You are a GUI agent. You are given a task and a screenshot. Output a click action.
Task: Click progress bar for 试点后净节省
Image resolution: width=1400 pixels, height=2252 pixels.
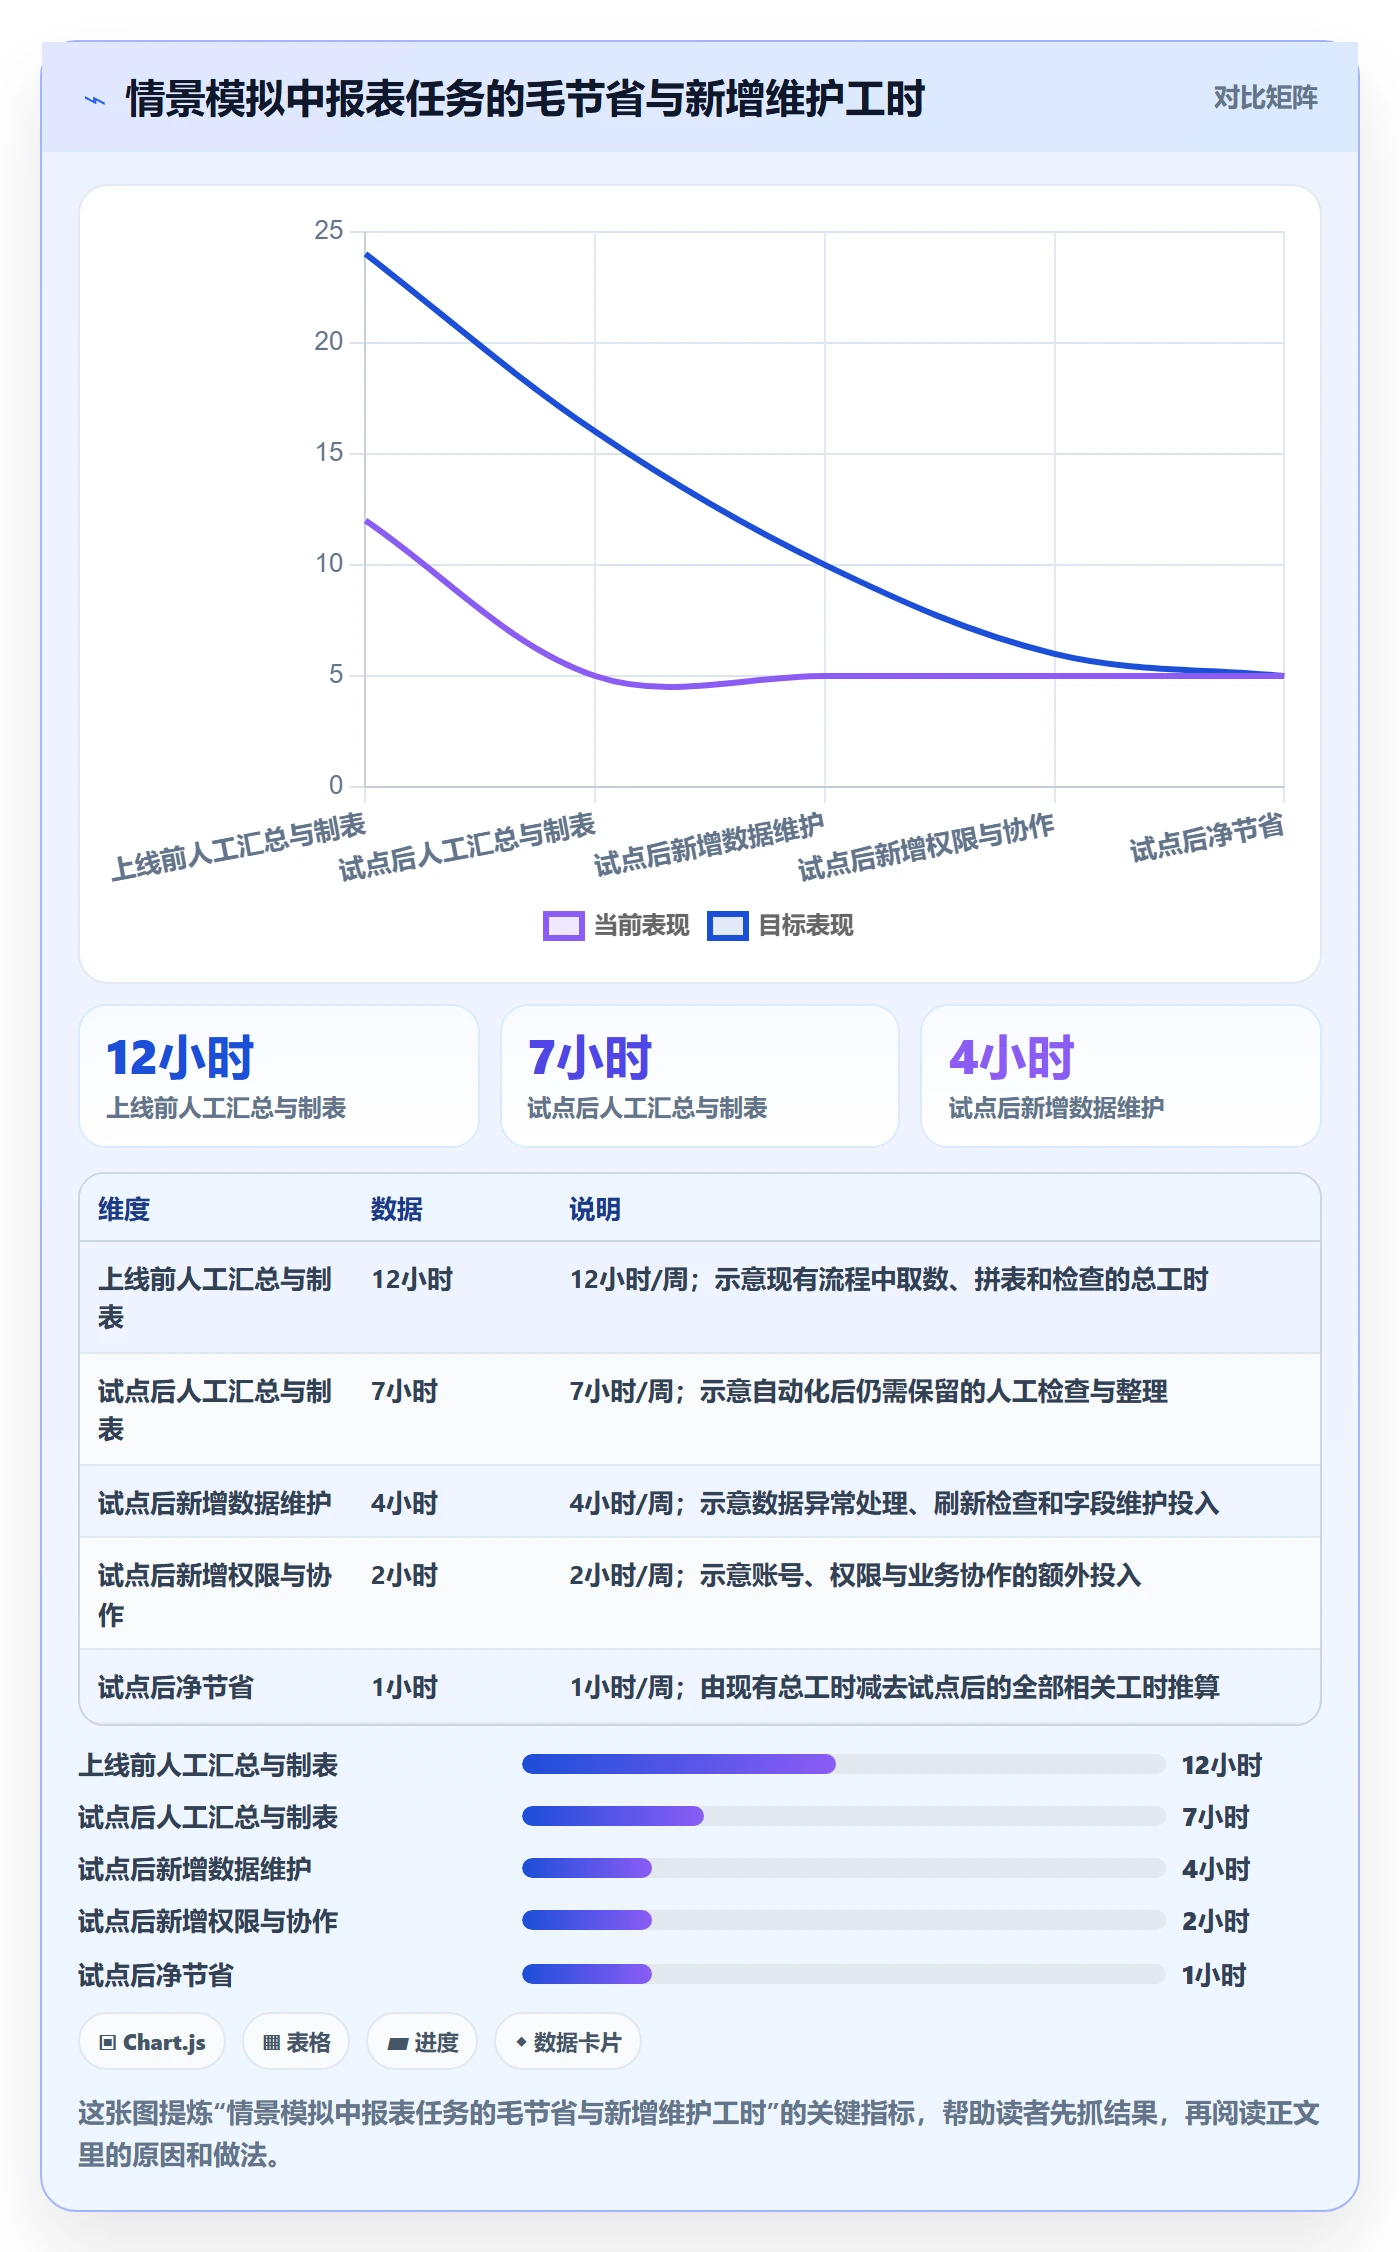[x=844, y=1974]
